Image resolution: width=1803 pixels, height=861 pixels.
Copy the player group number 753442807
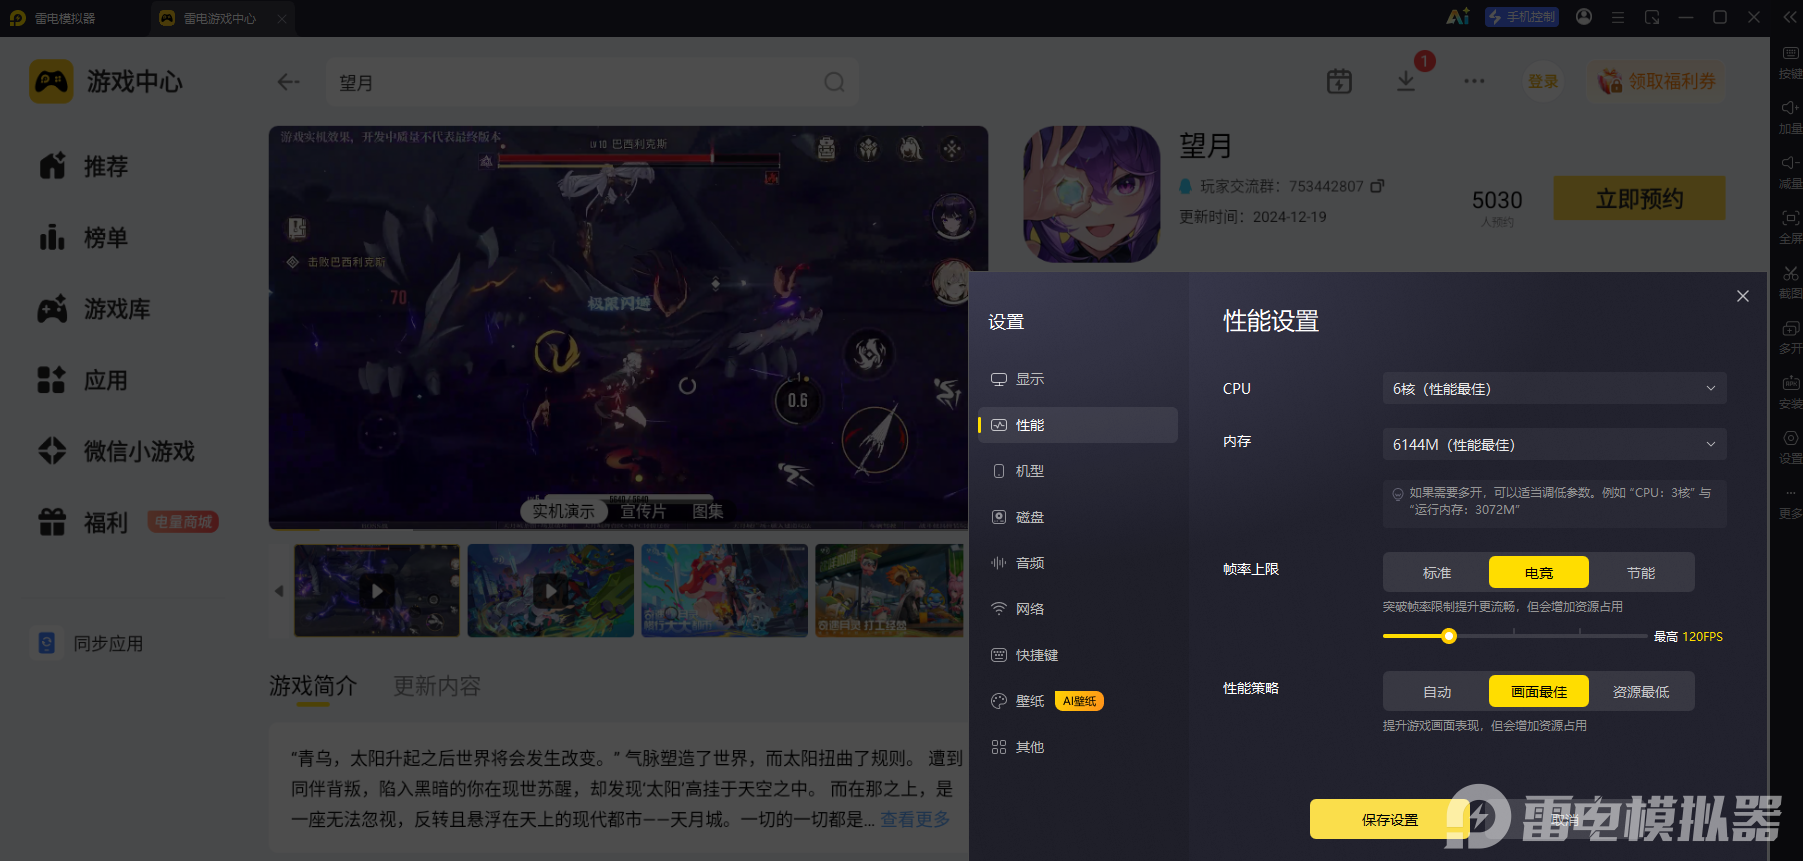[x=1377, y=186]
